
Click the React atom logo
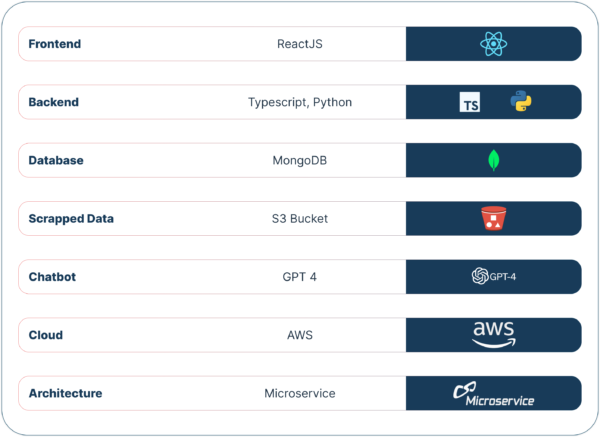click(x=493, y=44)
